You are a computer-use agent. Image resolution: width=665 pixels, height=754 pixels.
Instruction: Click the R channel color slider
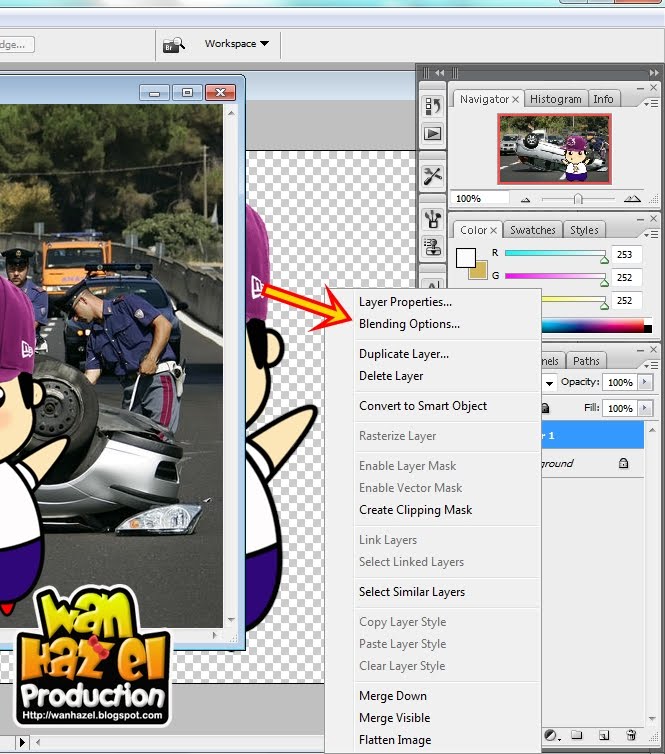pyautogui.click(x=555, y=253)
